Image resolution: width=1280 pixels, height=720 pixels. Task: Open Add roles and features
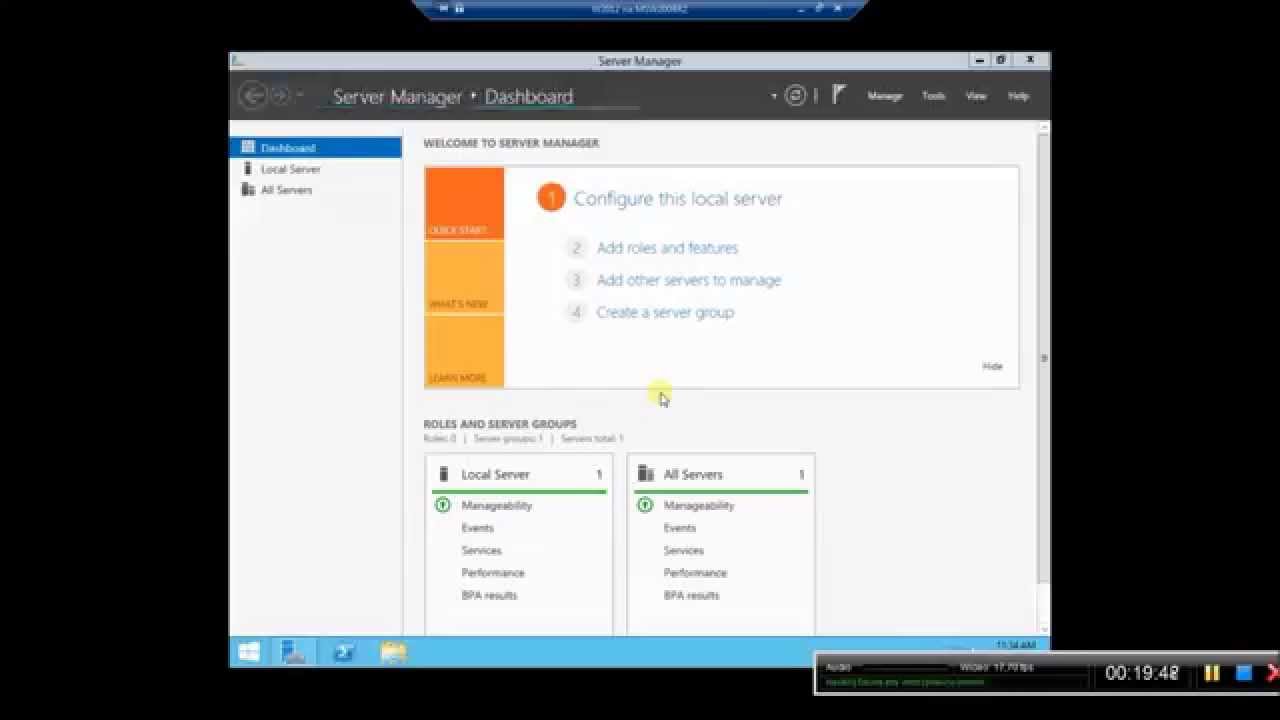click(x=667, y=248)
